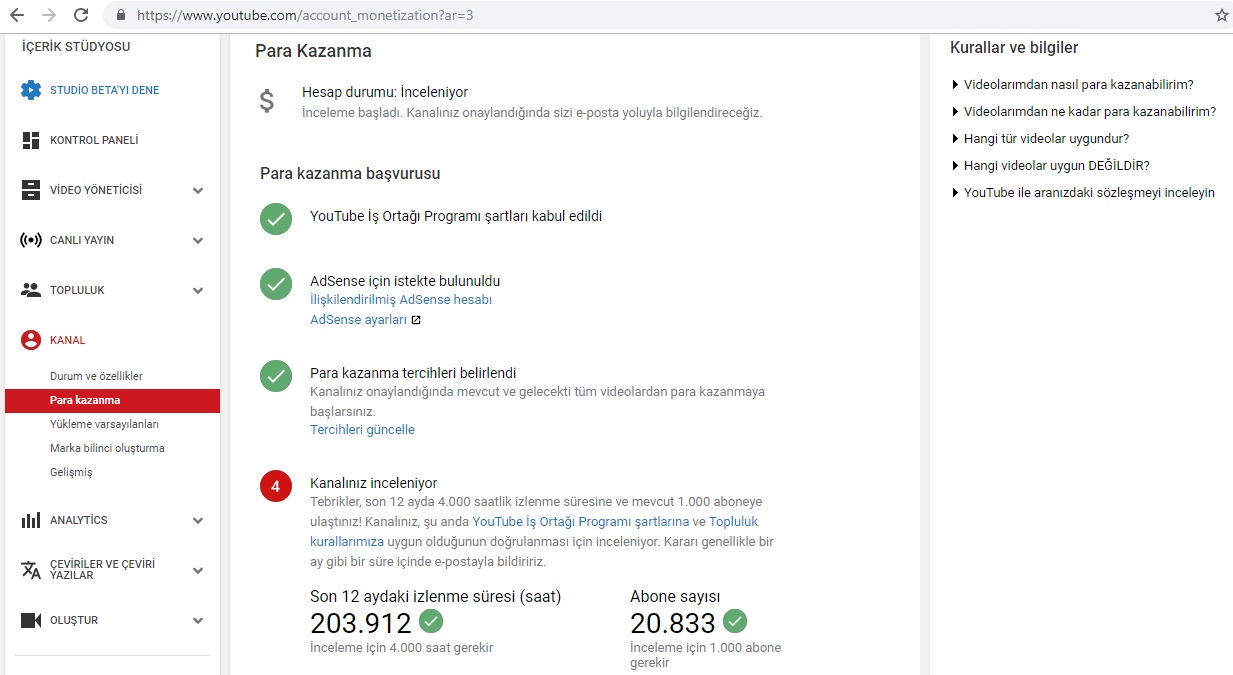Expand the Oluştur chevron

(x=198, y=620)
